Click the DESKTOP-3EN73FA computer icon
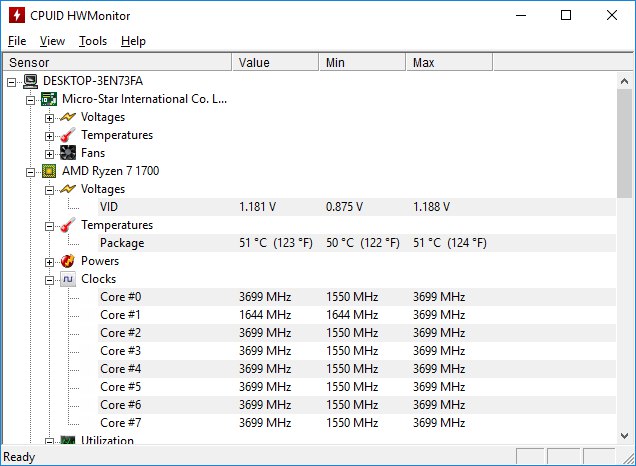 pyautogui.click(x=30, y=81)
